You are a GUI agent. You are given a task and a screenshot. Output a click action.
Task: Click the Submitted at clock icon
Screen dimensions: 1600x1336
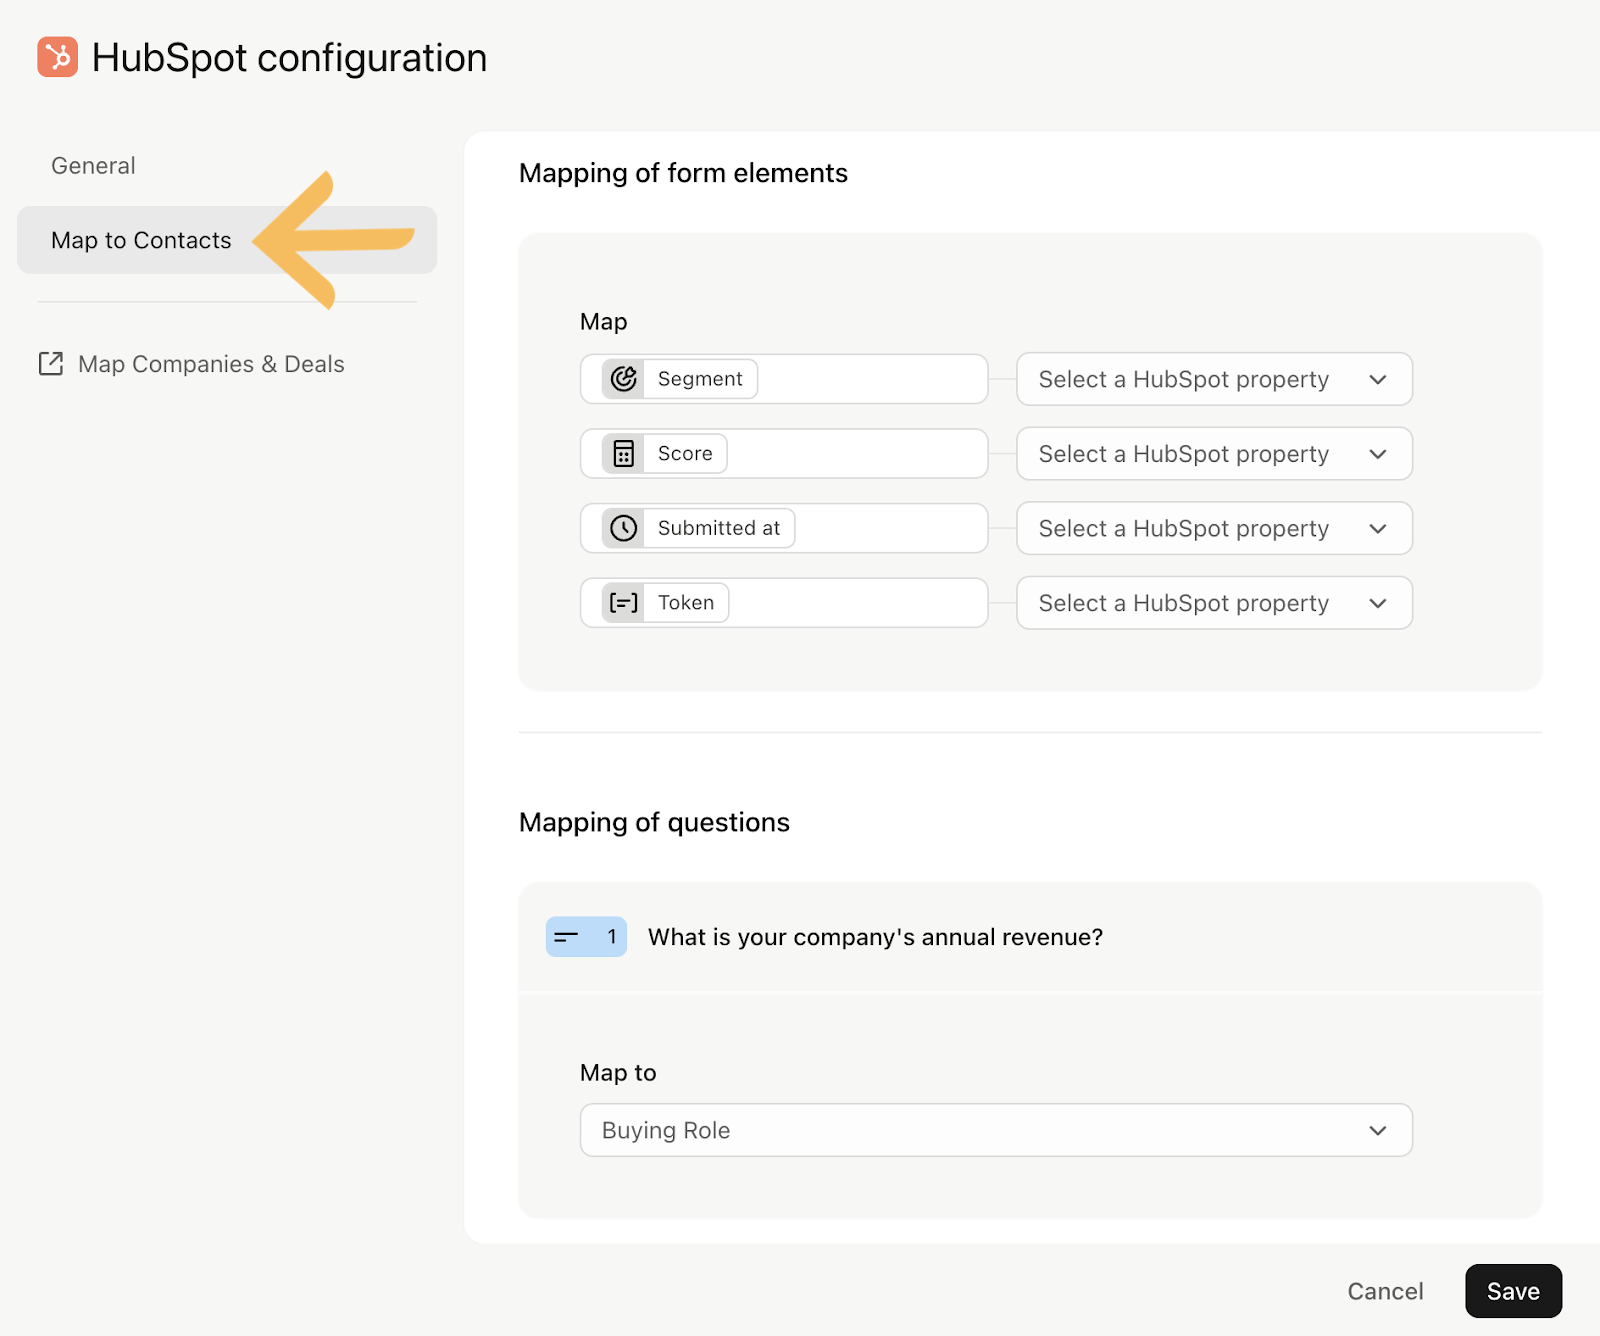pos(624,528)
